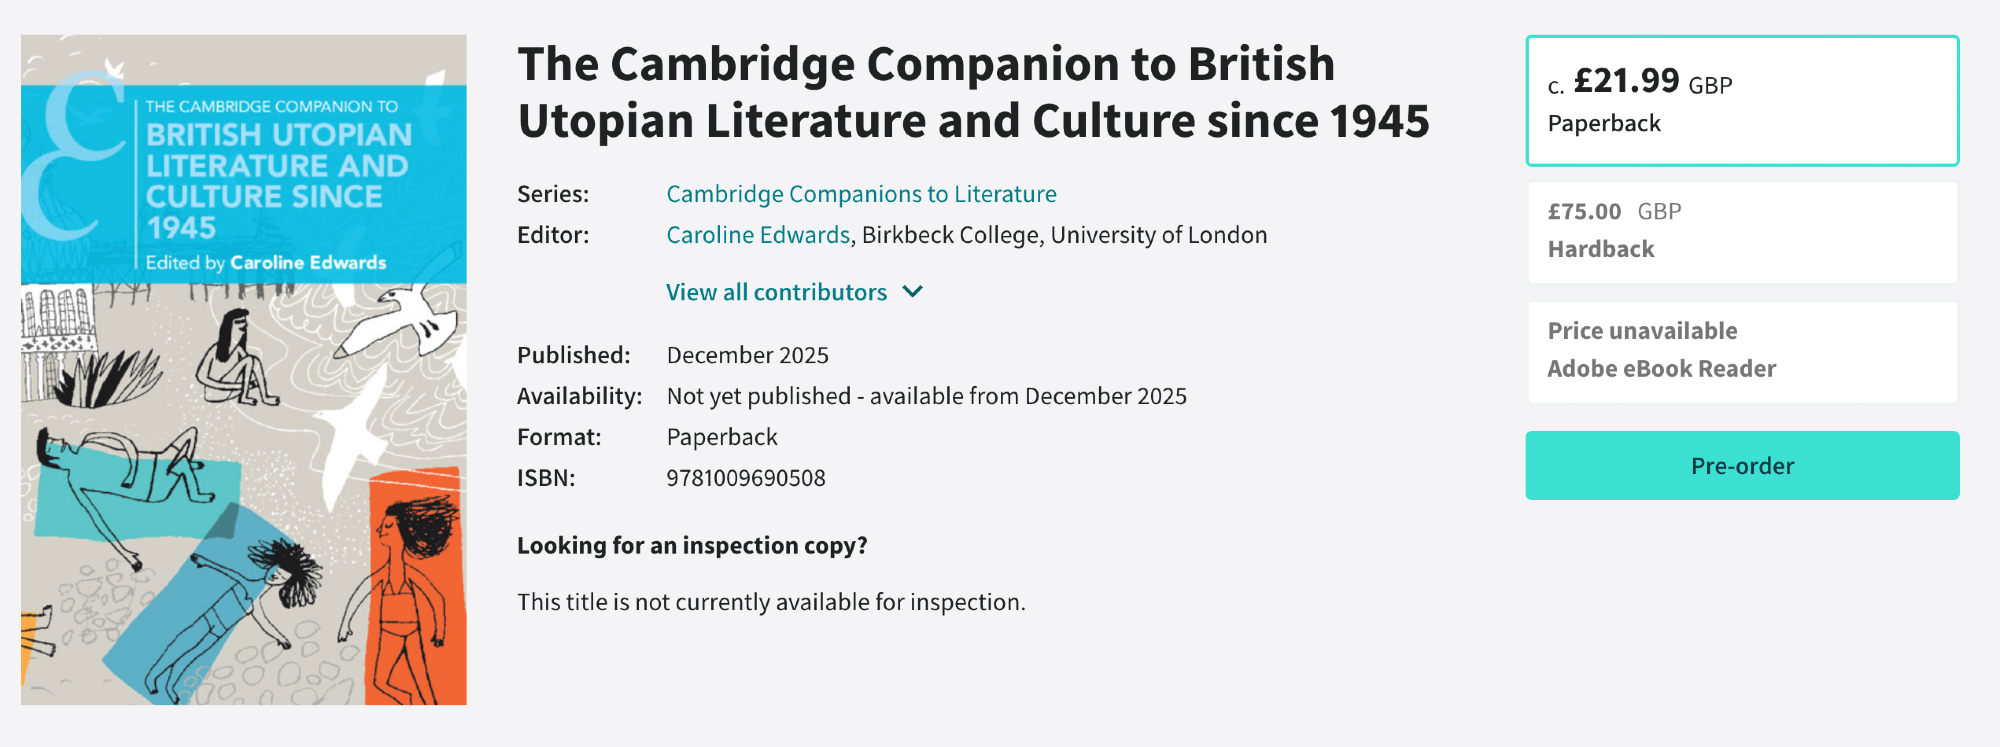This screenshot has height=747, width=2000.
Task: Select the £21.99 Paperback format option
Action: tap(1741, 101)
